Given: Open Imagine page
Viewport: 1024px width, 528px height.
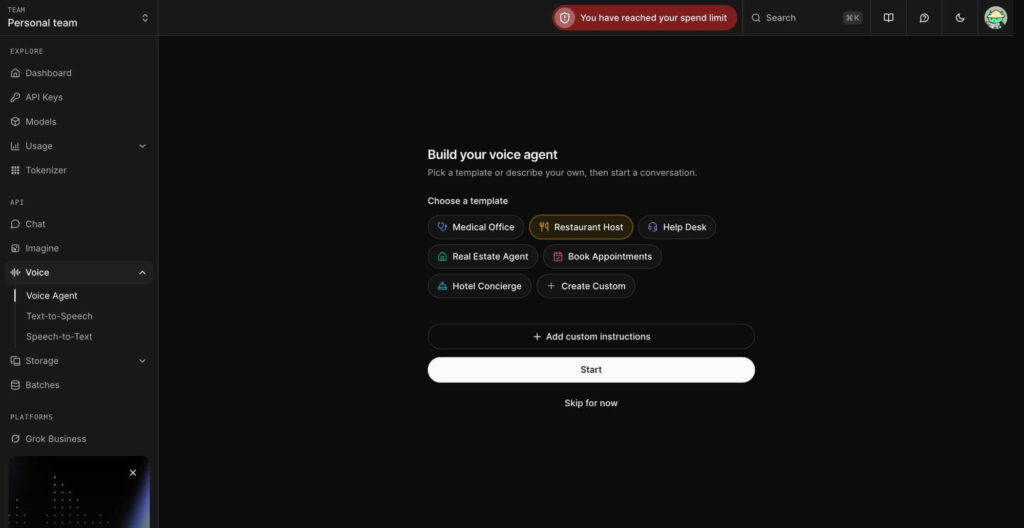Looking at the screenshot, I should (78, 248).
